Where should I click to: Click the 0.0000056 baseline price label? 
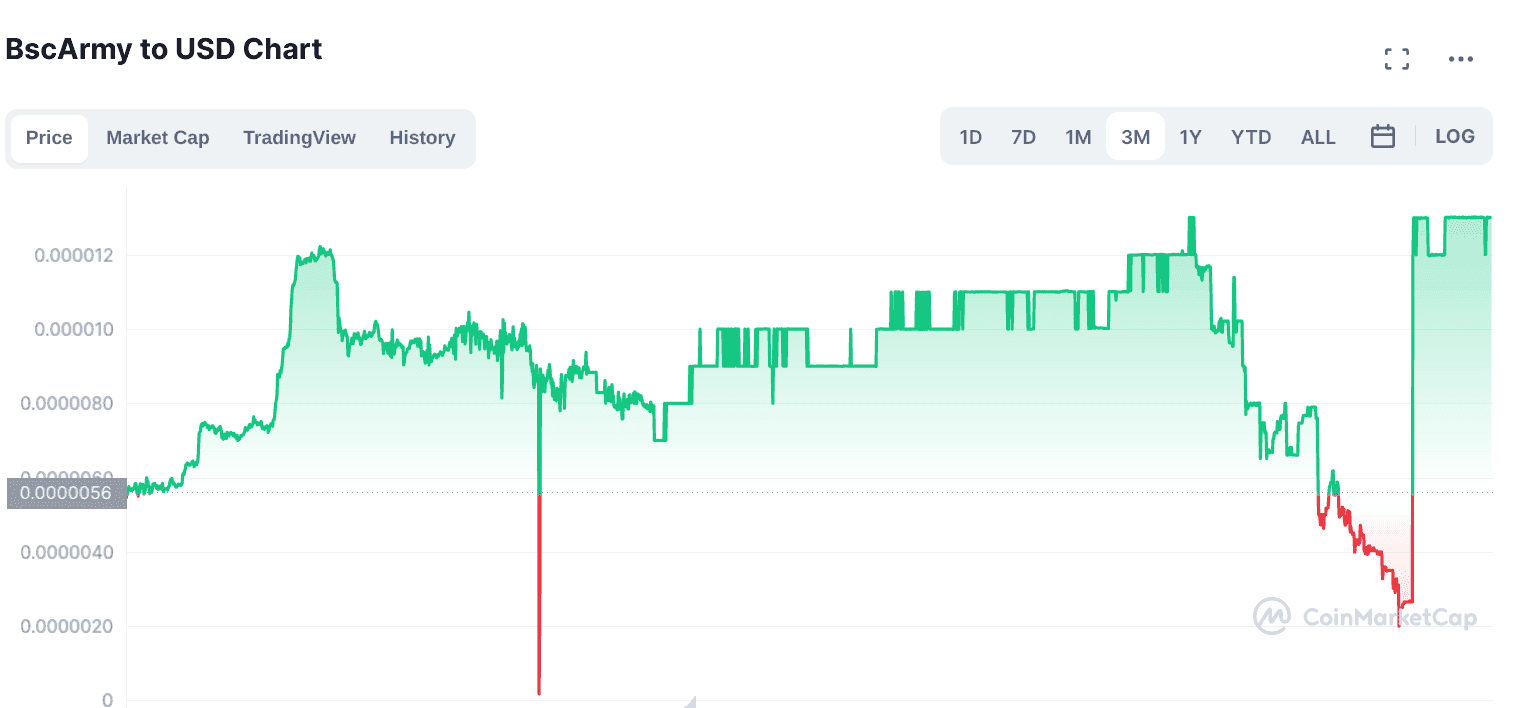click(x=66, y=493)
